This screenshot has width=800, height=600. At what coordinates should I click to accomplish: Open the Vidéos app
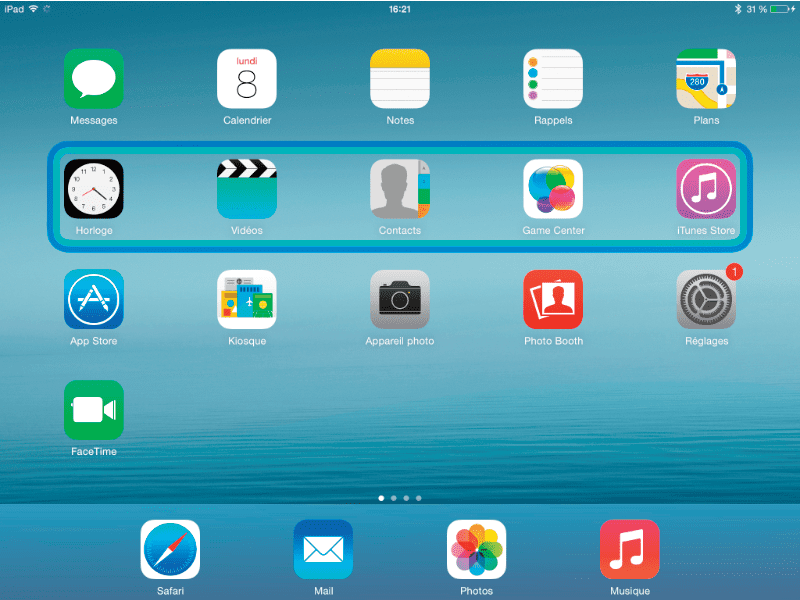point(247,189)
